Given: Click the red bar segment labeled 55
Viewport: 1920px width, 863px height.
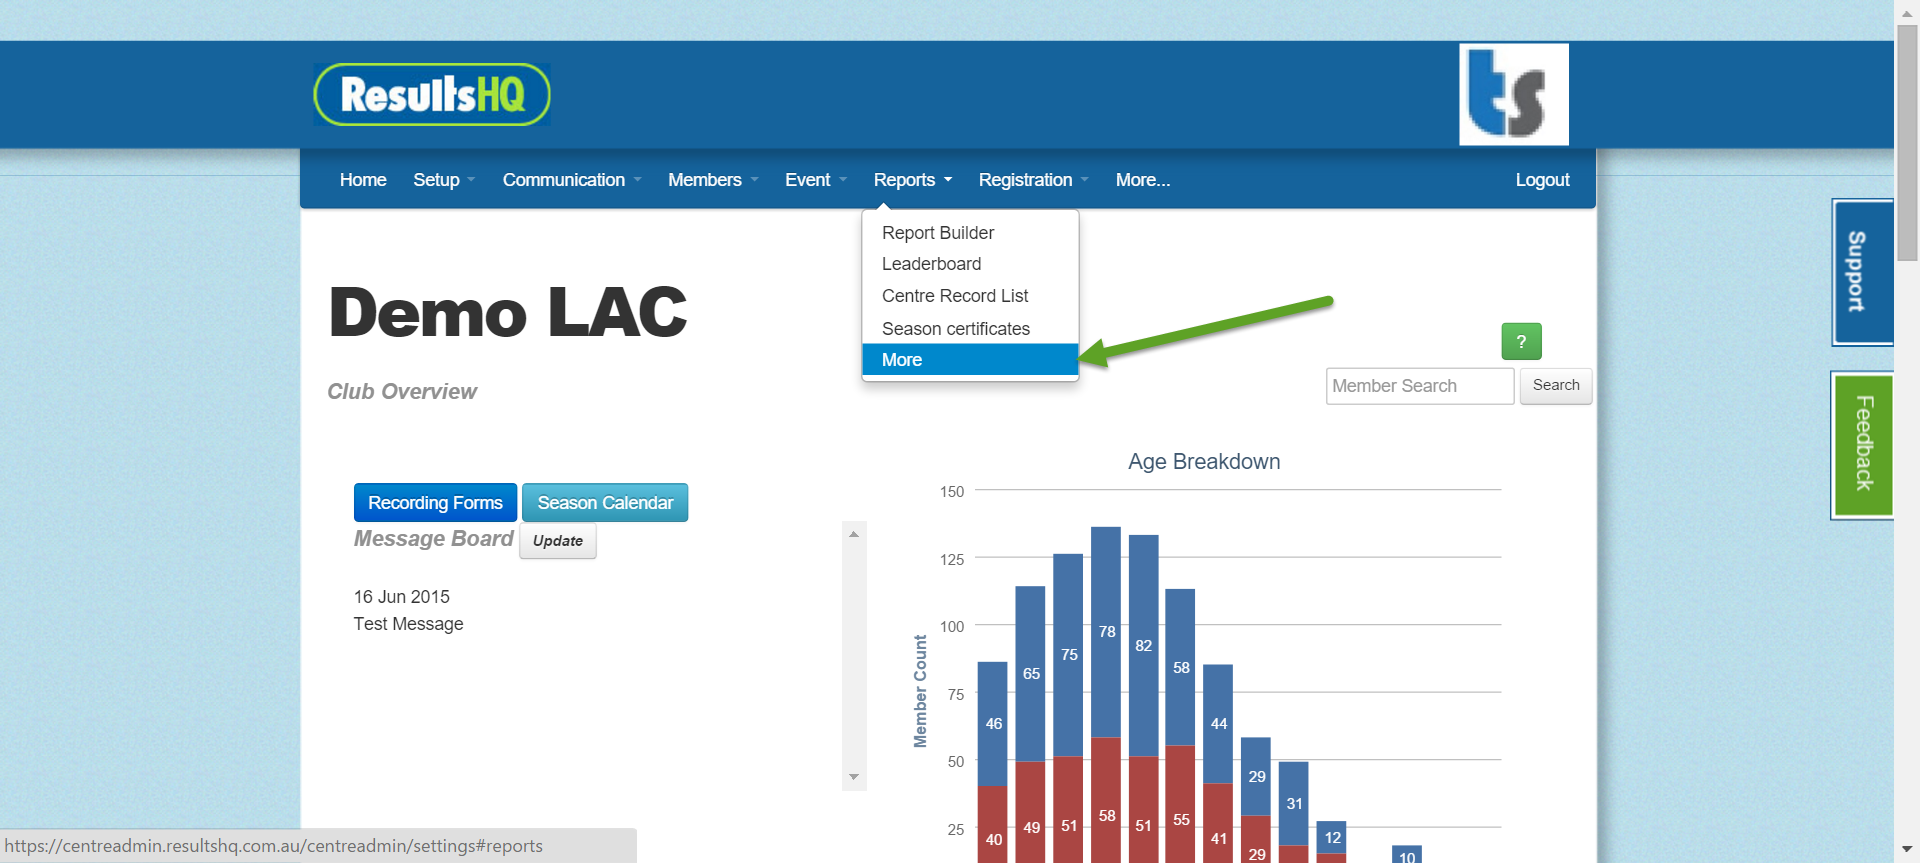Looking at the screenshot, I should tap(1181, 804).
